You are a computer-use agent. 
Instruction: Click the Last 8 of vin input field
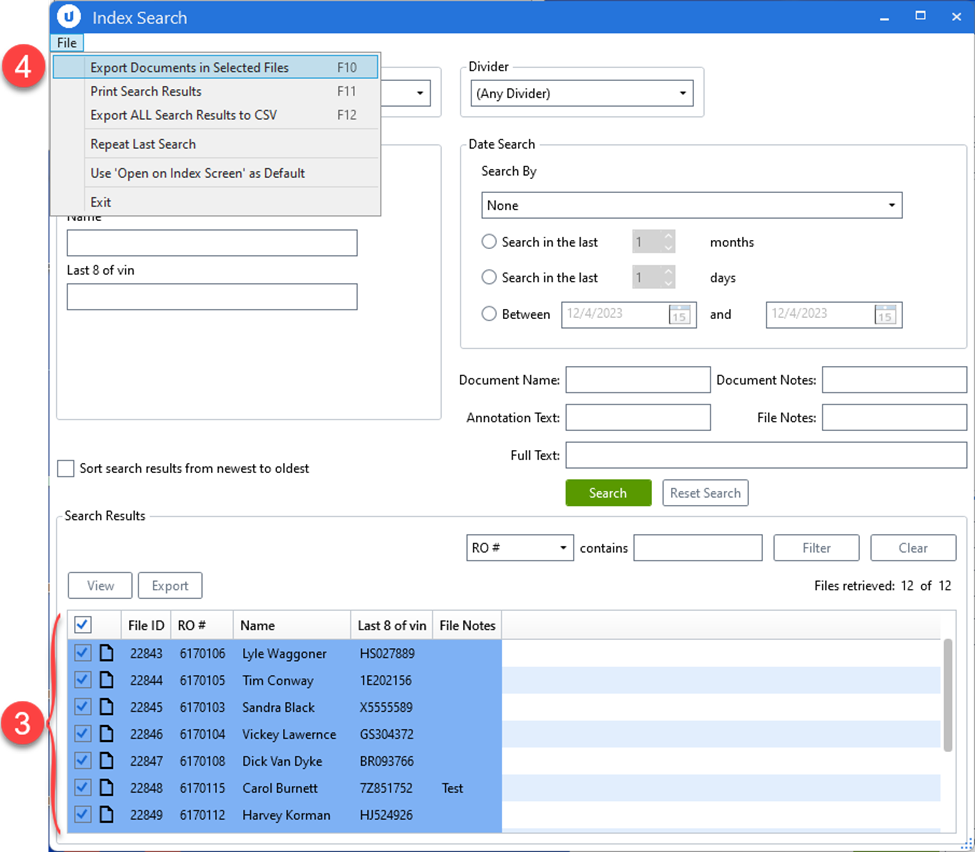212,297
